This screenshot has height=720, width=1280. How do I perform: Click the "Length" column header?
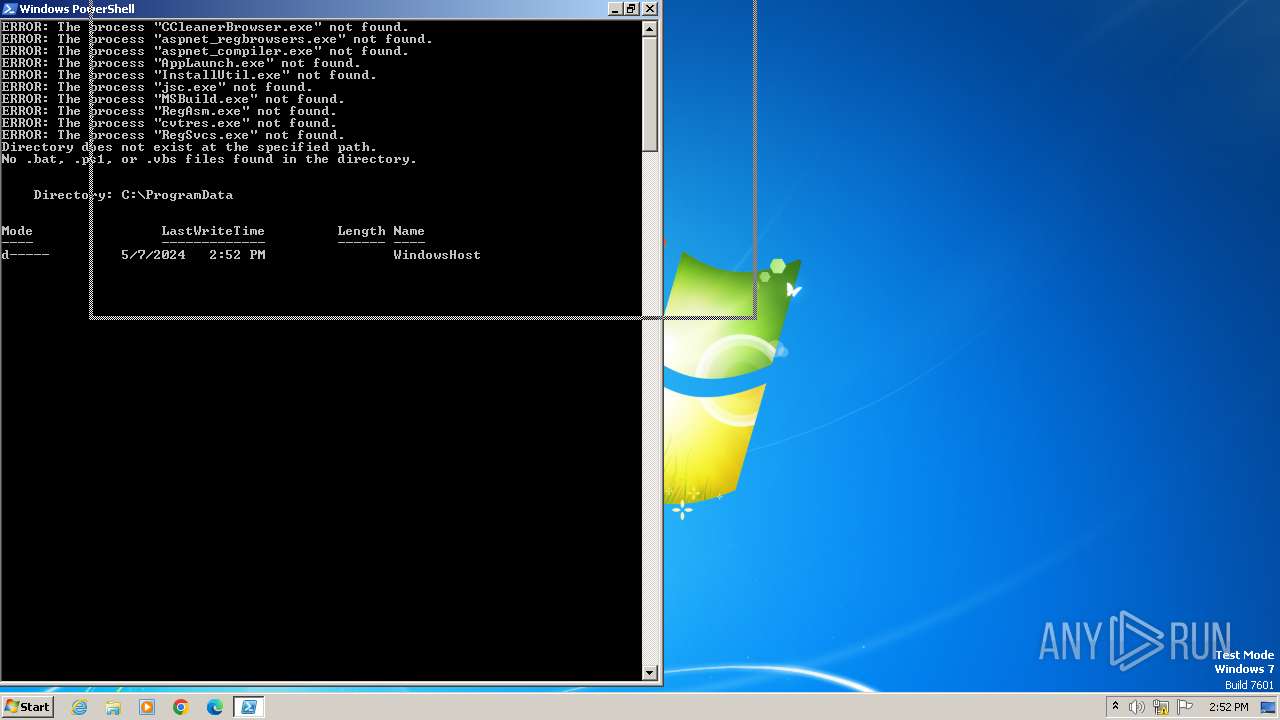tap(361, 231)
